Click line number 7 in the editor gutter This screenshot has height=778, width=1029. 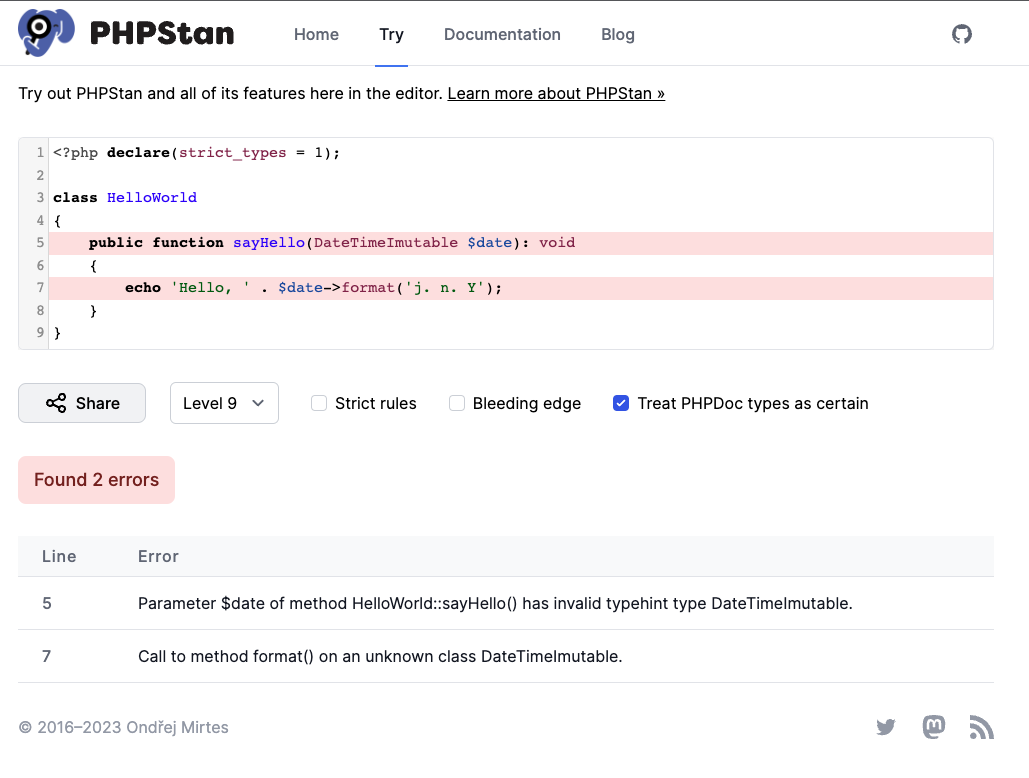[x=40, y=288]
